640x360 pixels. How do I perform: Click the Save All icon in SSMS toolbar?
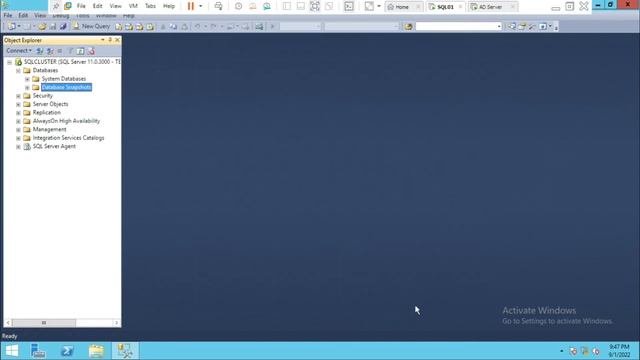(x=63, y=27)
